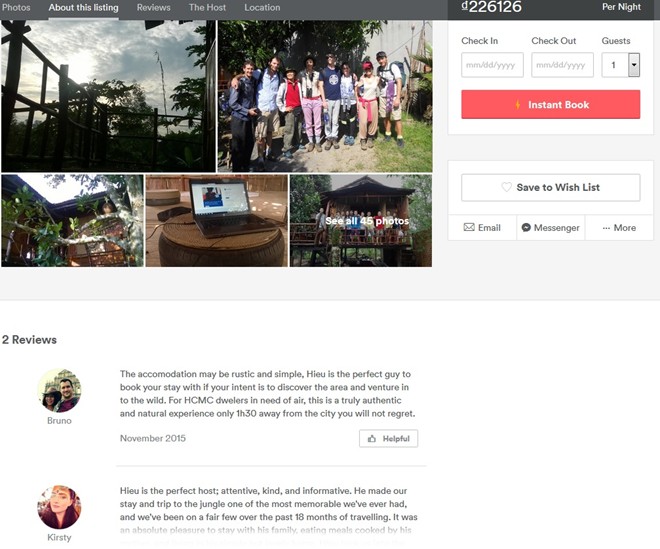This screenshot has width=660, height=549.
Task: Click Save to Wish List button
Action: point(551,187)
